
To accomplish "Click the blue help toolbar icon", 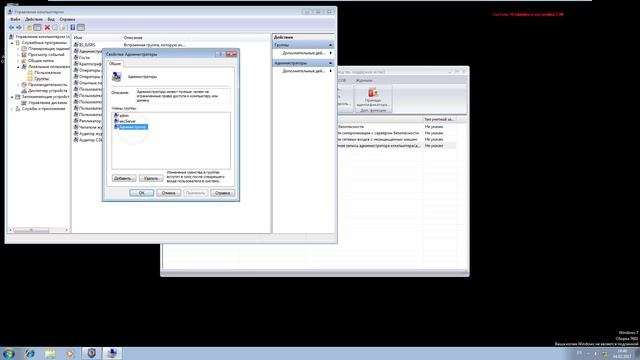I will 73,27.
